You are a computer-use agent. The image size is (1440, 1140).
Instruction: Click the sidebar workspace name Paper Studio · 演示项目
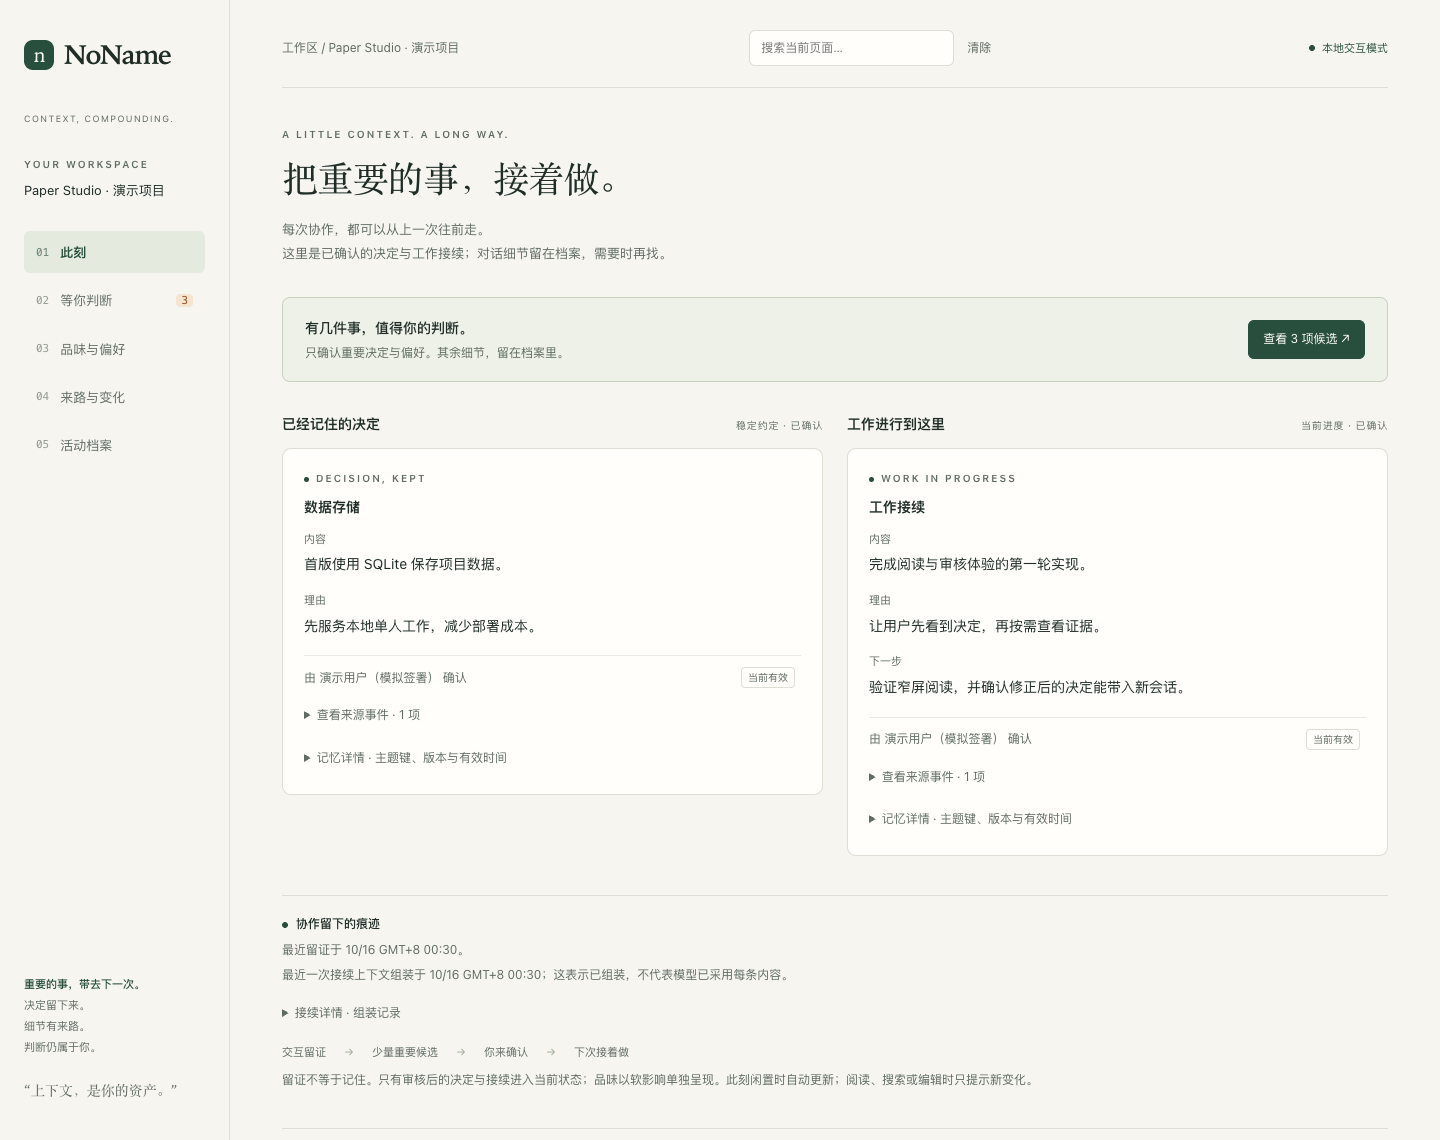click(94, 191)
